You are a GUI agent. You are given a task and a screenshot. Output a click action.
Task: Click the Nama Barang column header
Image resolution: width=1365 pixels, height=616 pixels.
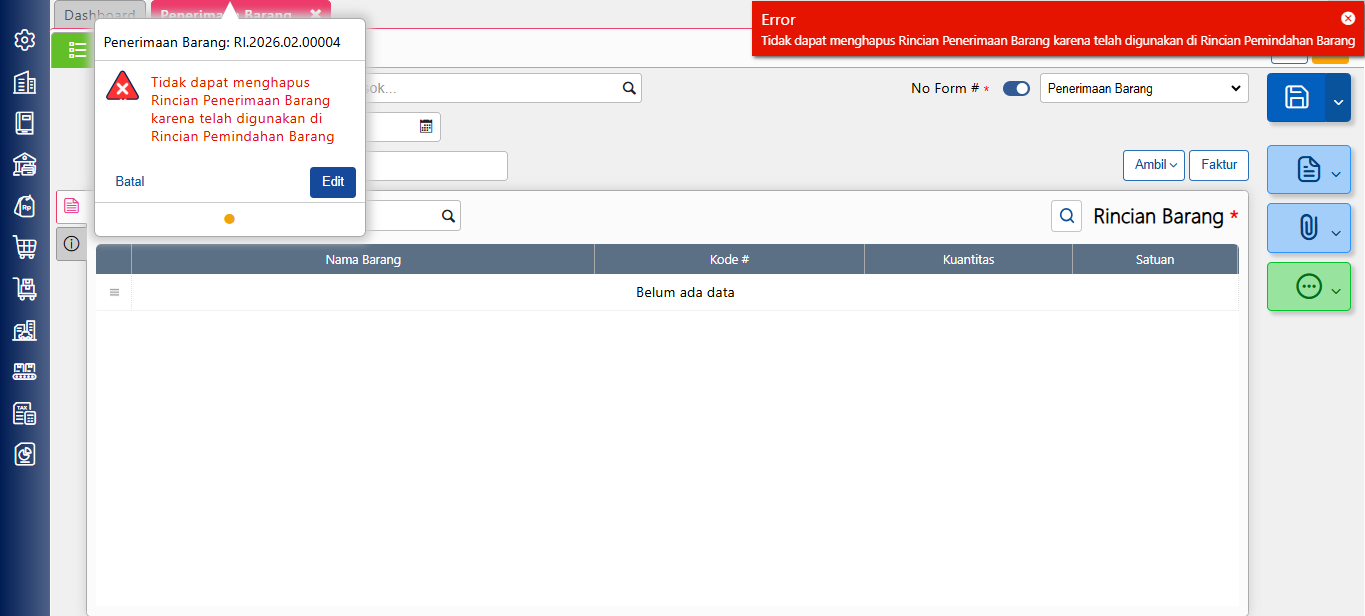click(x=363, y=260)
